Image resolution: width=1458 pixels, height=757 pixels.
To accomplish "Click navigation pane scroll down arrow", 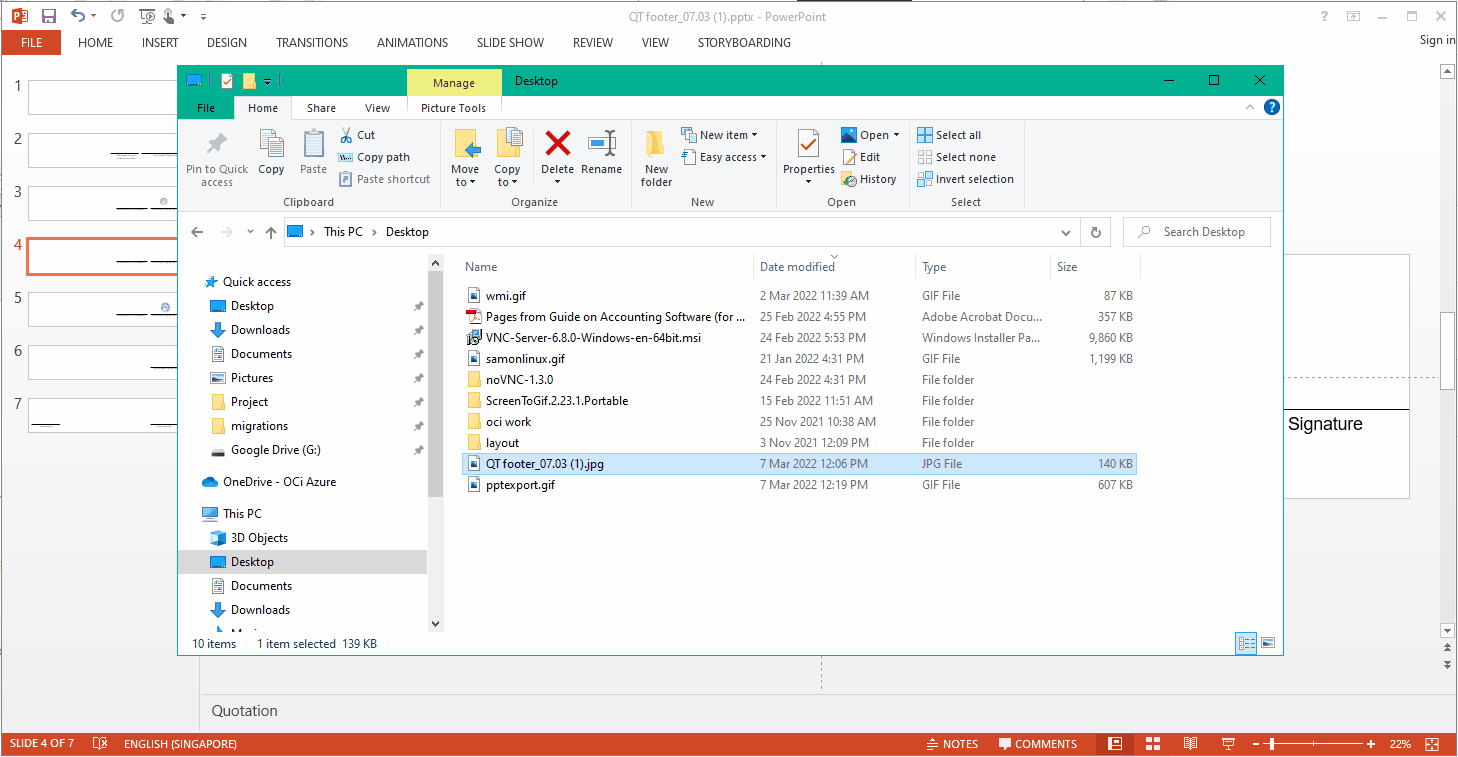I will 435,623.
